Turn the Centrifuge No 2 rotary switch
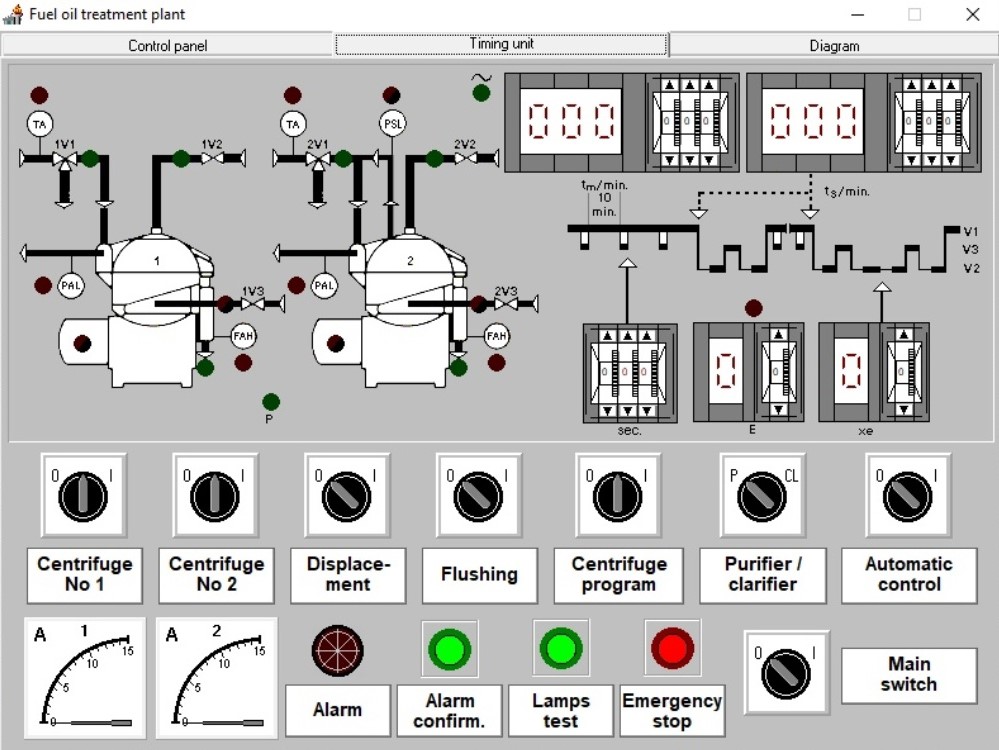Image resolution: width=999 pixels, height=750 pixels. (215, 495)
